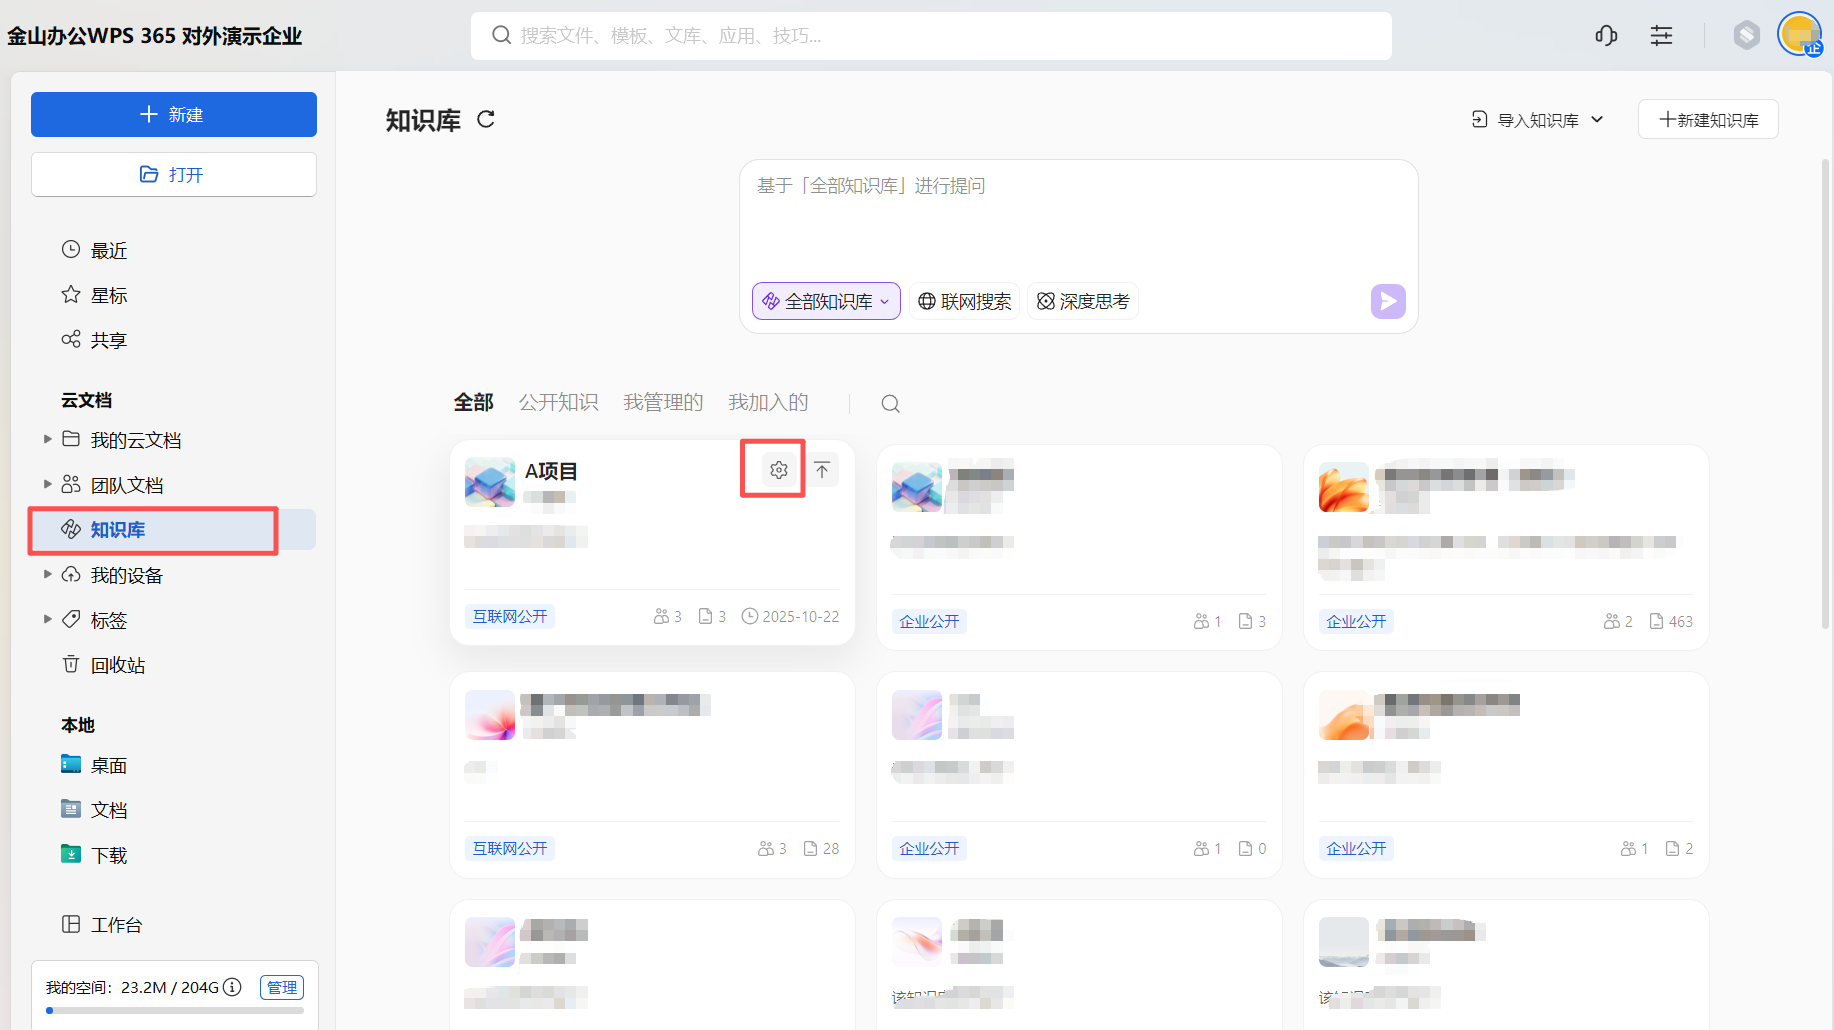Click the 本地 section heading
This screenshot has width=1834, height=1030.
pos(78,725)
